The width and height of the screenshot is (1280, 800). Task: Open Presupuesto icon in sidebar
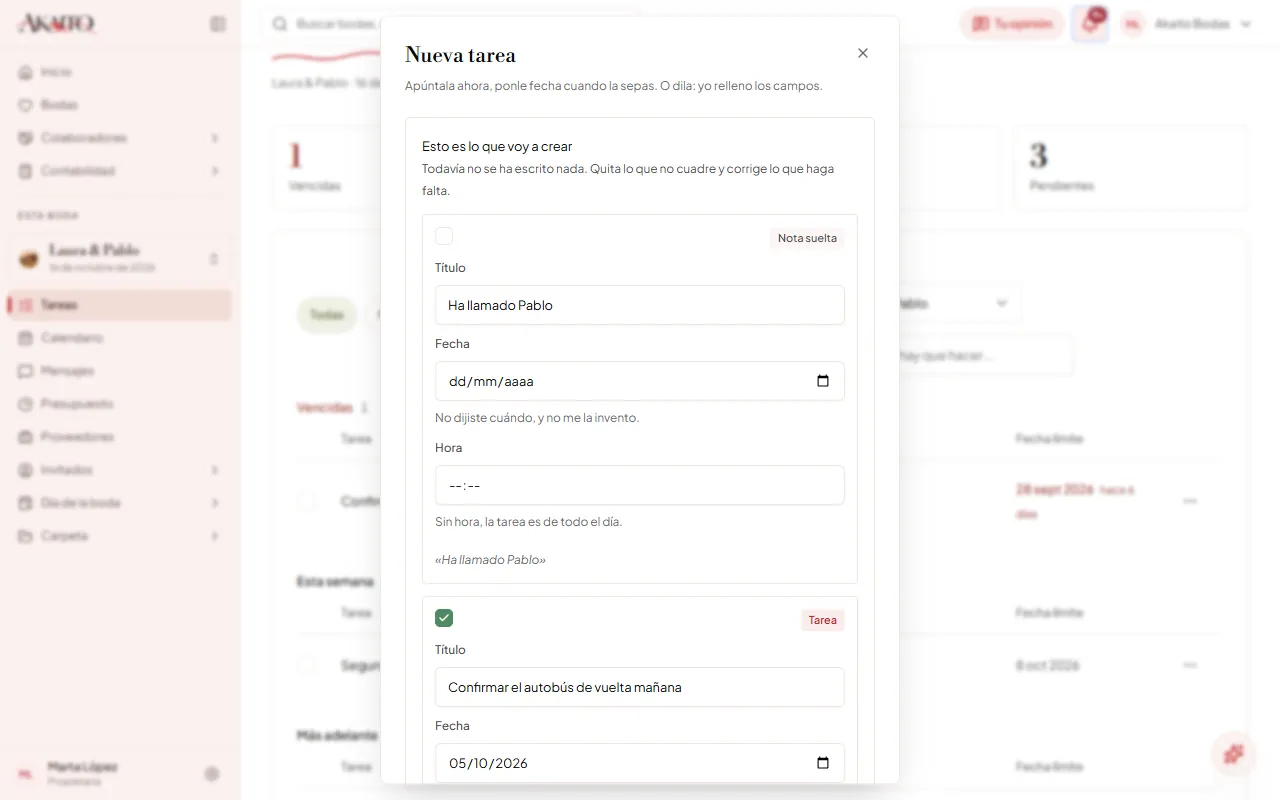26,404
